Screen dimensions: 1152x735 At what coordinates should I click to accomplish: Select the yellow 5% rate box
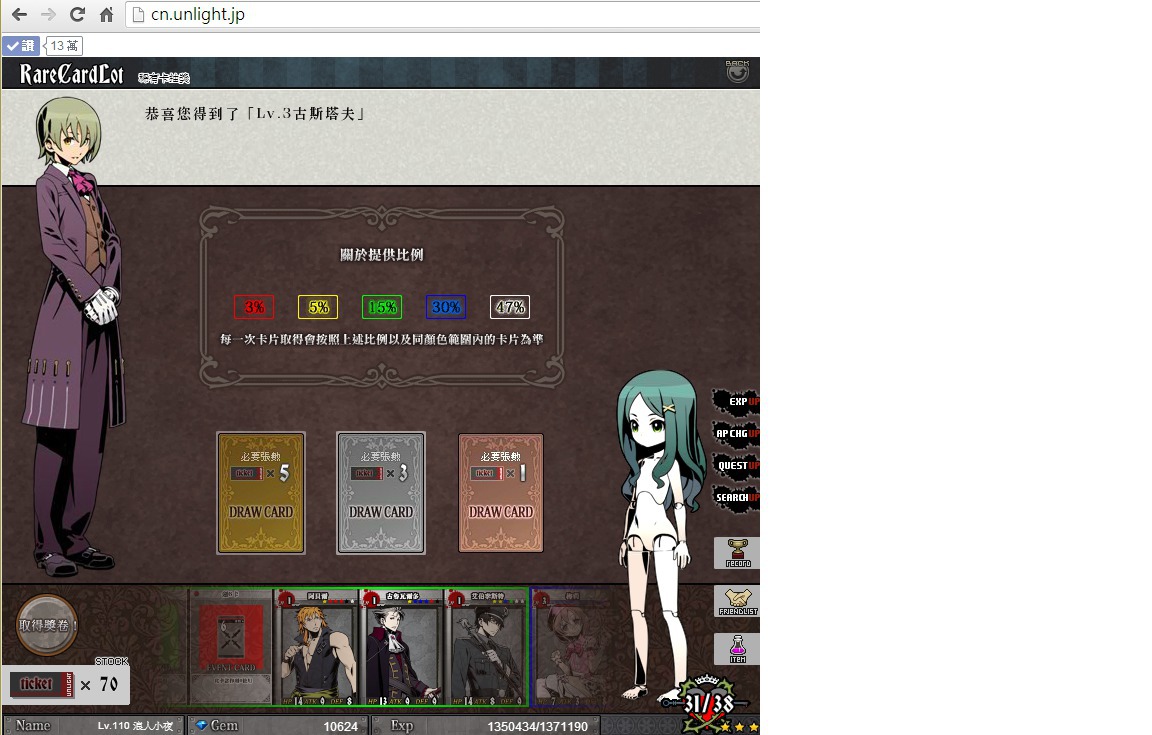(318, 306)
